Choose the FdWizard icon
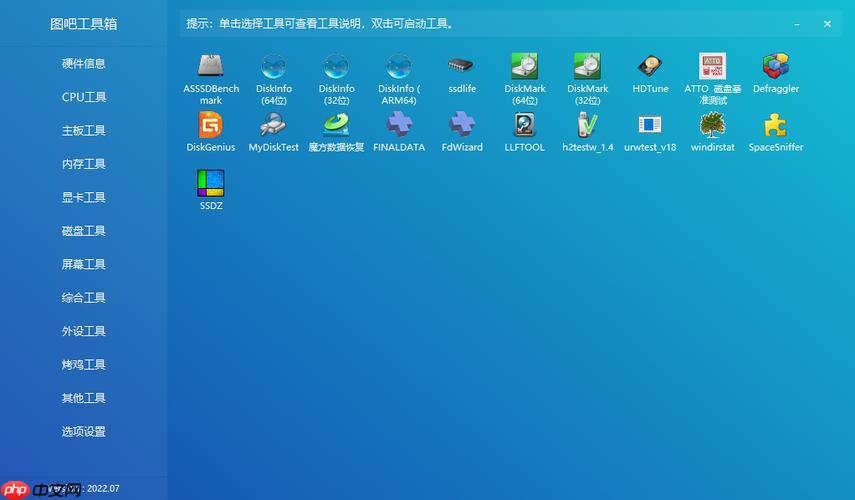Image resolution: width=855 pixels, height=500 pixels. 462,125
